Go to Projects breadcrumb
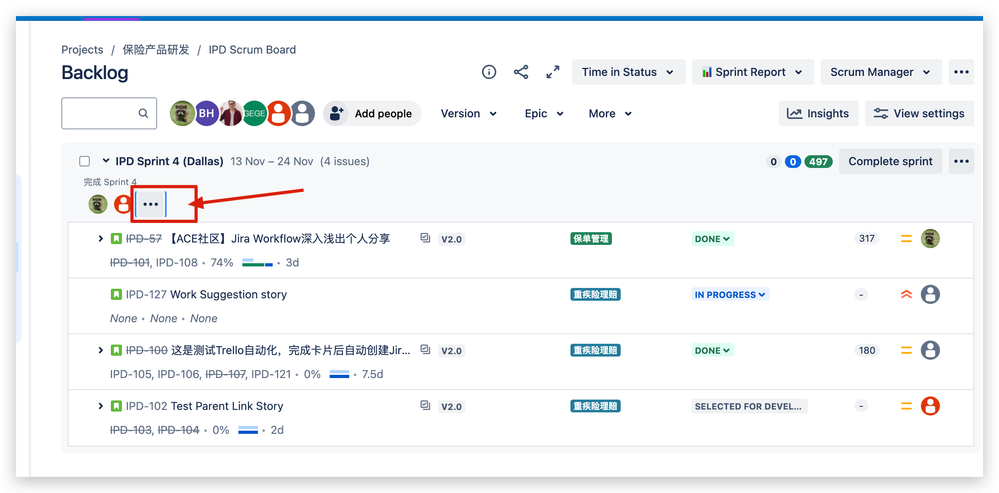 click(x=82, y=50)
